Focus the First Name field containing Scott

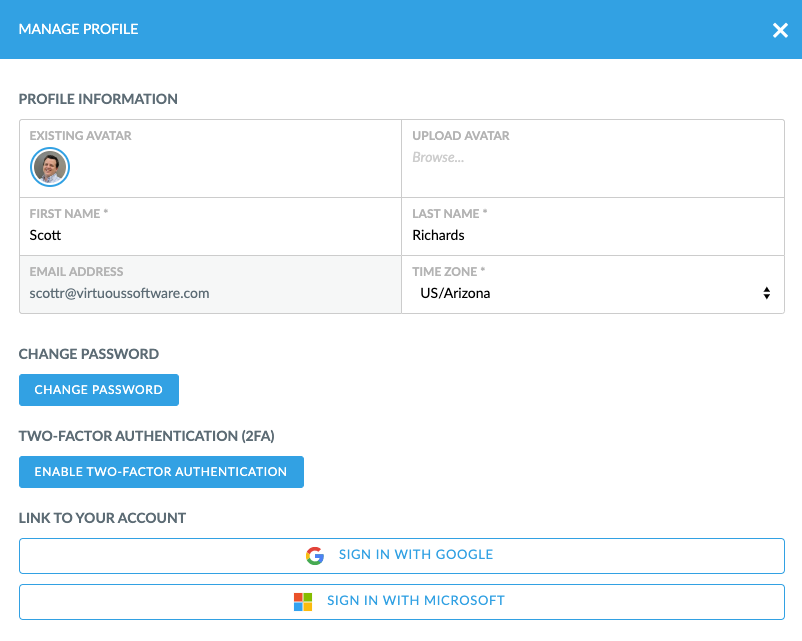[210, 236]
